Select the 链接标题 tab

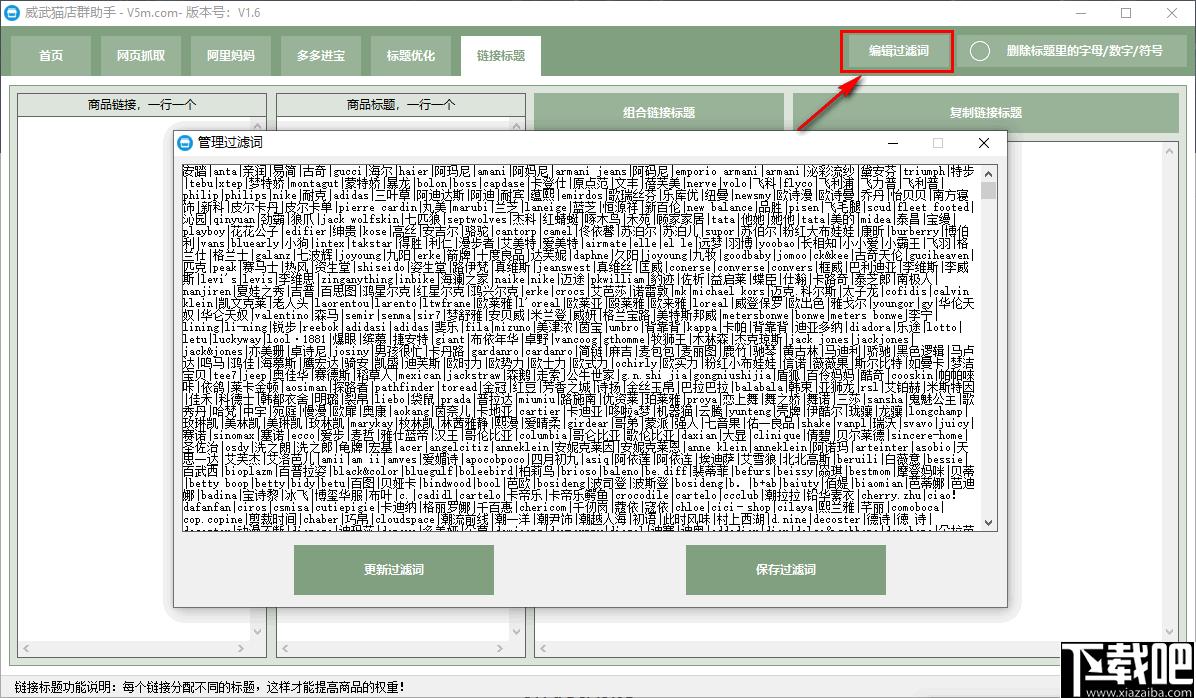[x=501, y=56]
